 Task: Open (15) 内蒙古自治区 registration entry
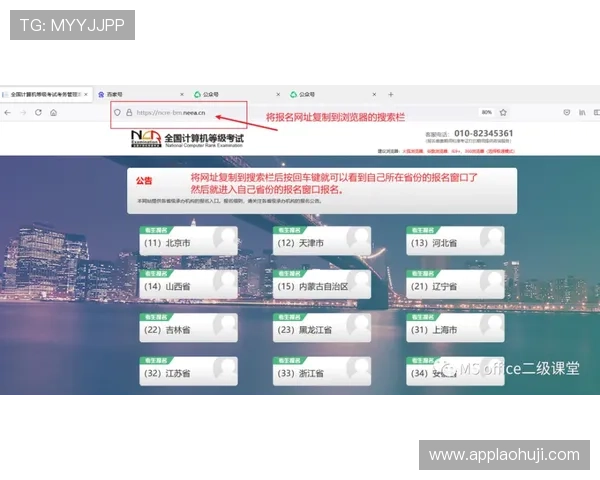pyautogui.click(x=322, y=284)
